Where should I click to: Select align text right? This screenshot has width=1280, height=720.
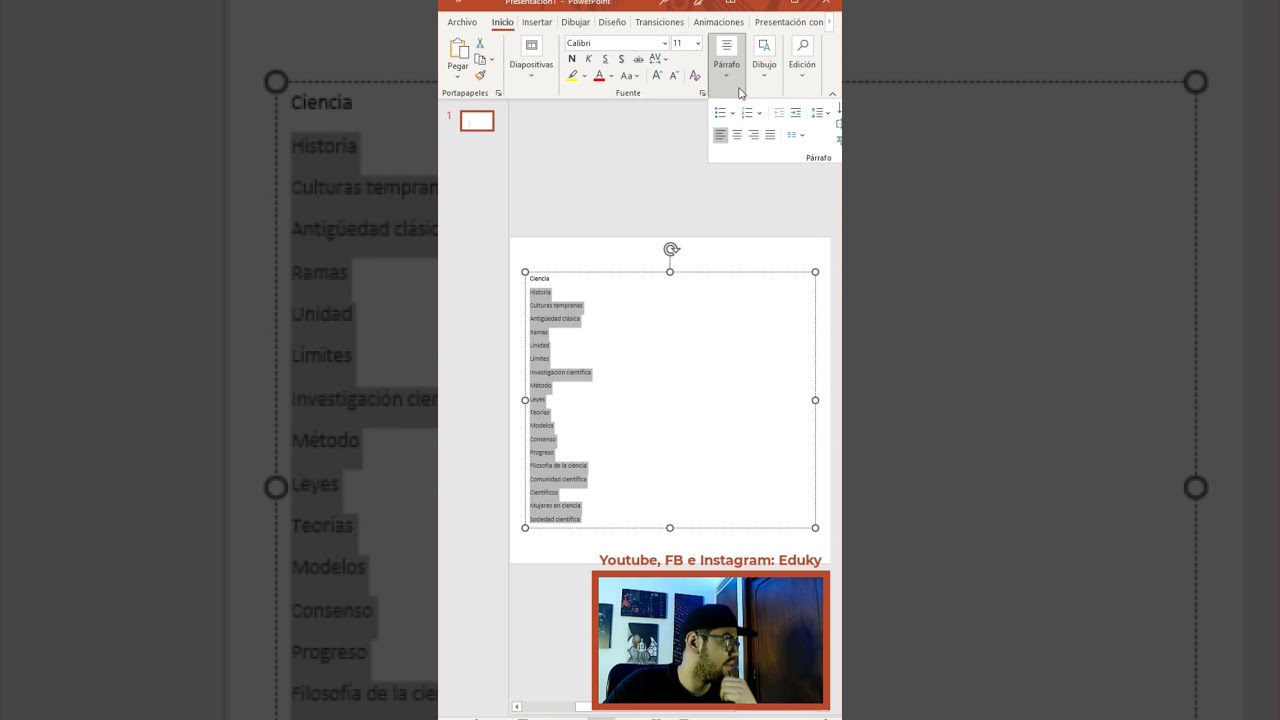tap(754, 135)
